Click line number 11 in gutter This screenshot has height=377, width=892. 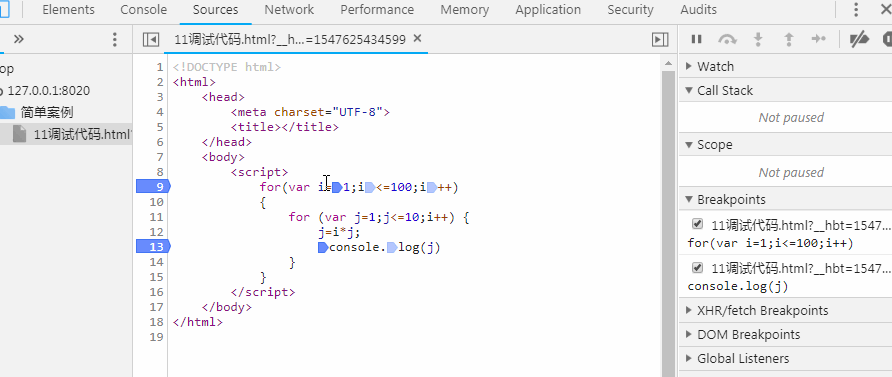156,217
